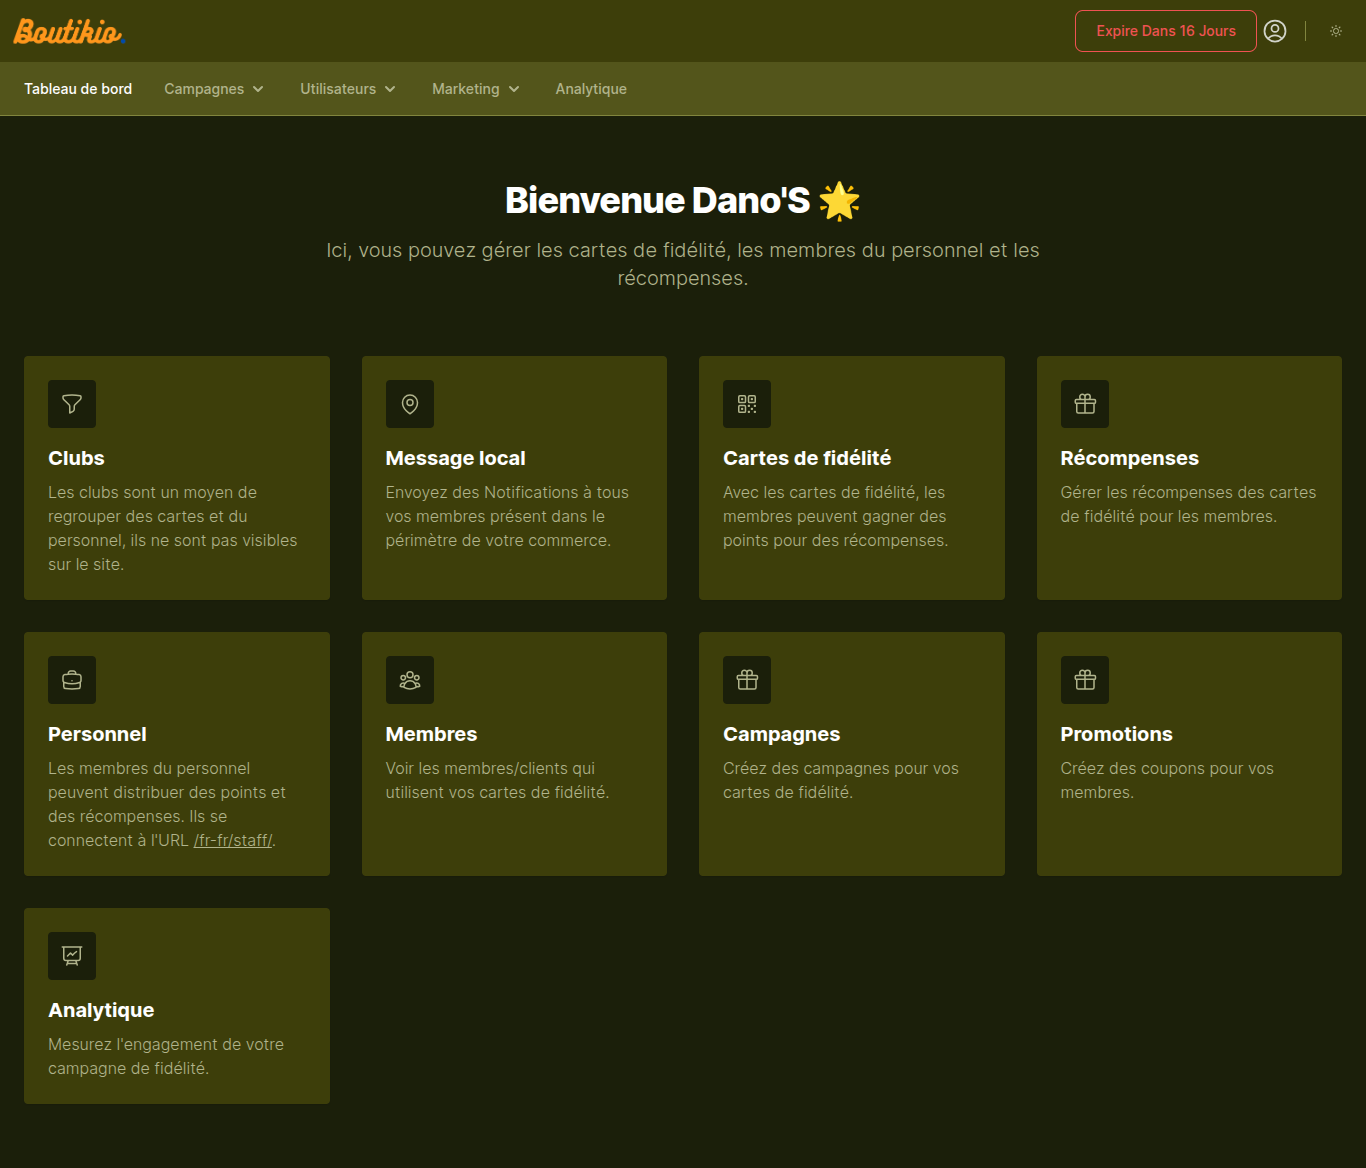The image size is (1366, 1168).
Task: Open the Campagnes card gift icon
Action: [x=747, y=680]
